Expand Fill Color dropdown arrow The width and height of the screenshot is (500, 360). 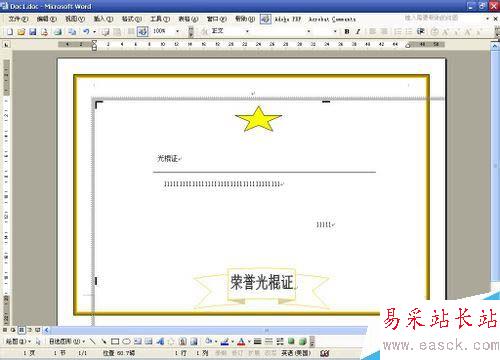click(x=216, y=341)
